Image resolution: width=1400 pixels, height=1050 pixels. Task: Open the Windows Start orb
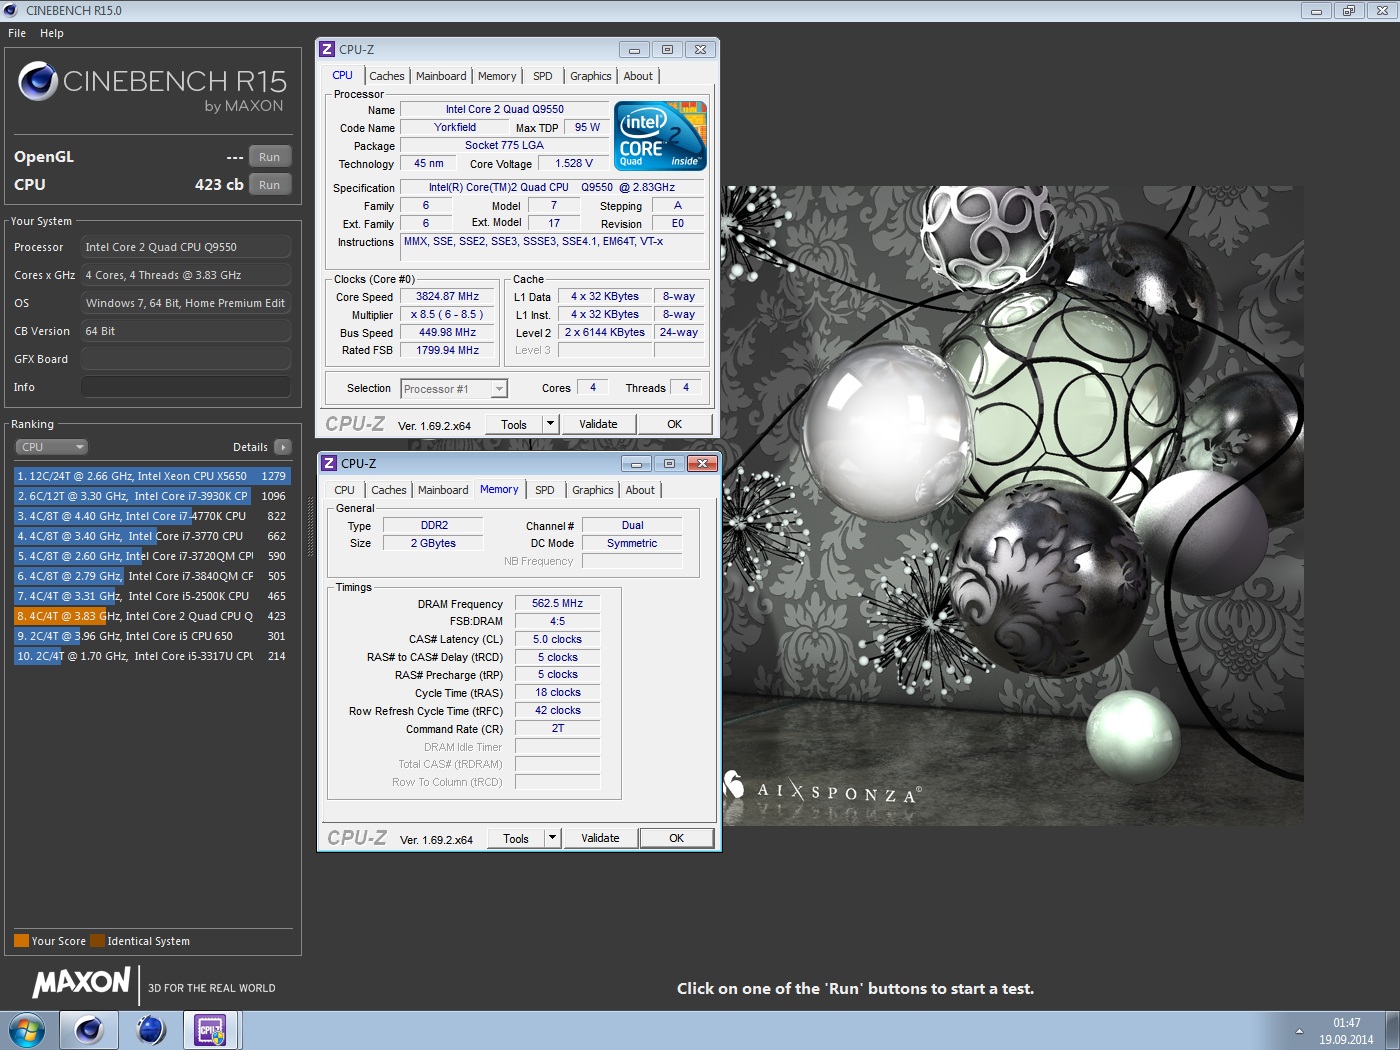click(x=27, y=1029)
